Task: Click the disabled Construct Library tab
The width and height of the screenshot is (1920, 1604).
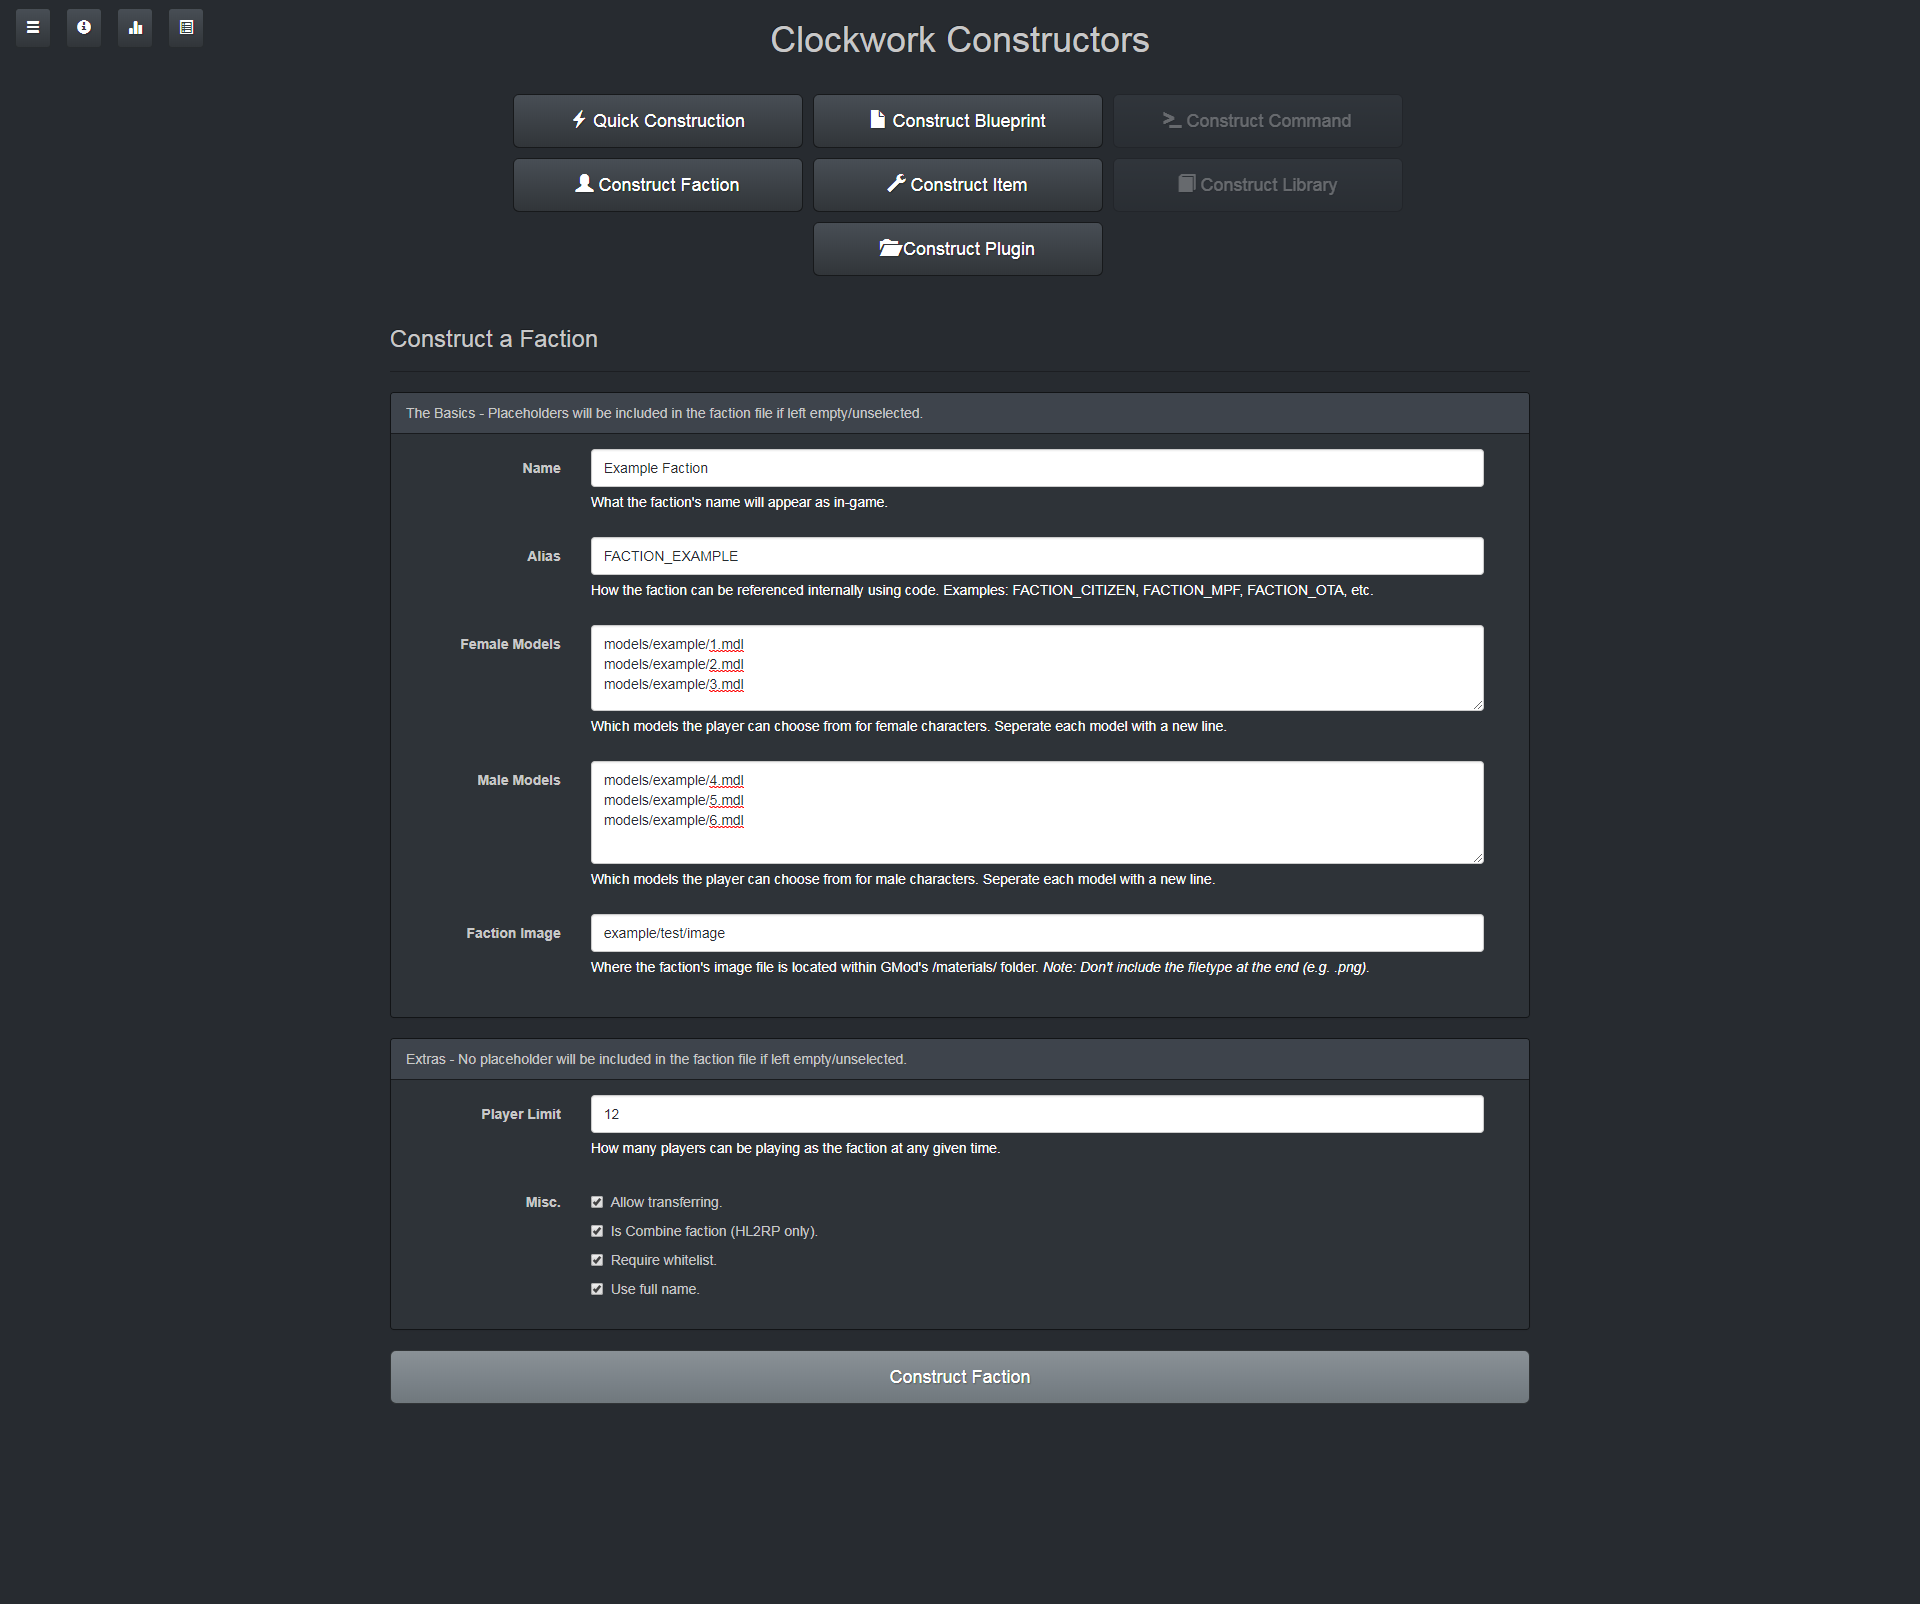Action: [1258, 185]
